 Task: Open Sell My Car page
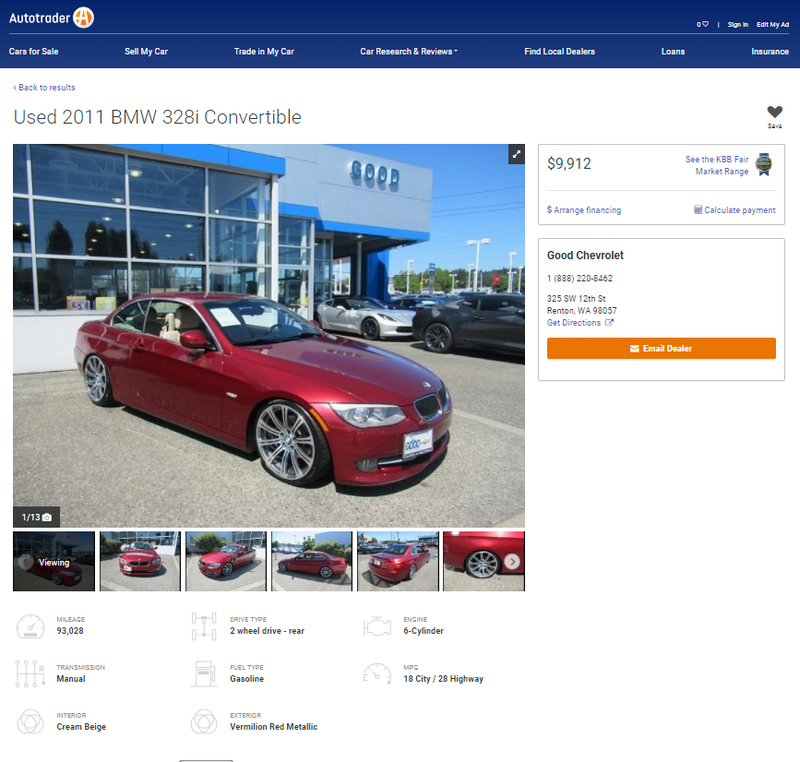[x=146, y=52]
